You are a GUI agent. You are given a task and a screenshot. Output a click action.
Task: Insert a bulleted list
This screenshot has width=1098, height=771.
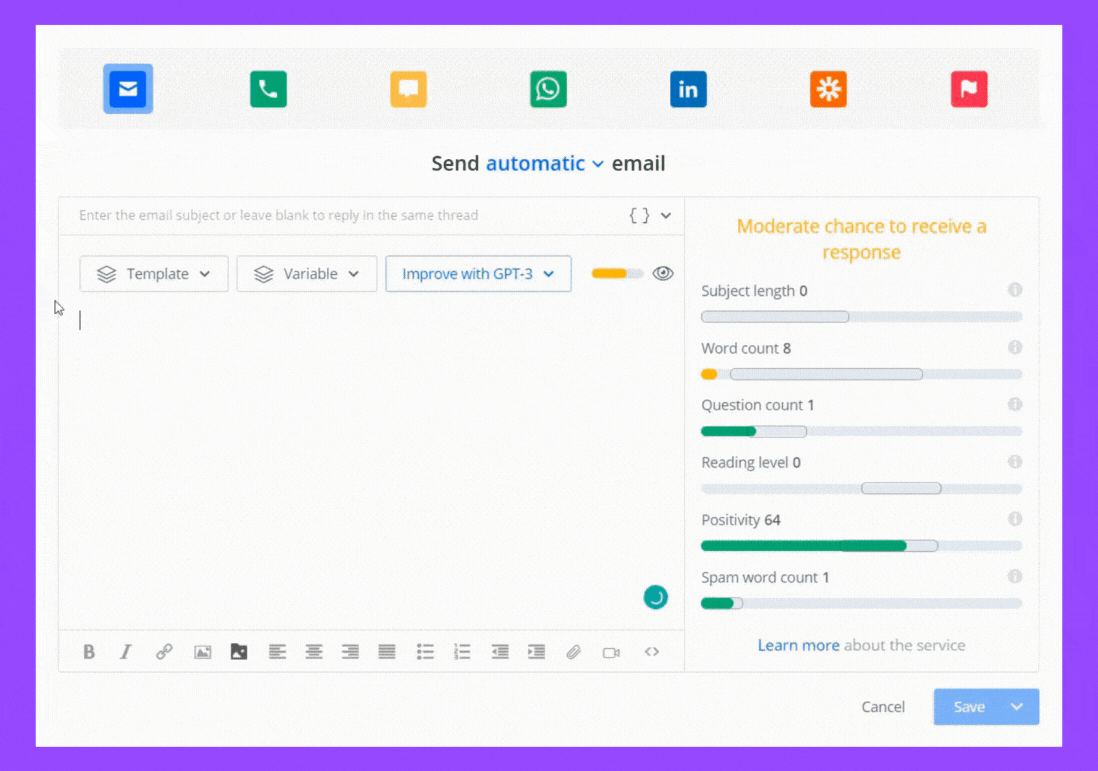pos(425,652)
